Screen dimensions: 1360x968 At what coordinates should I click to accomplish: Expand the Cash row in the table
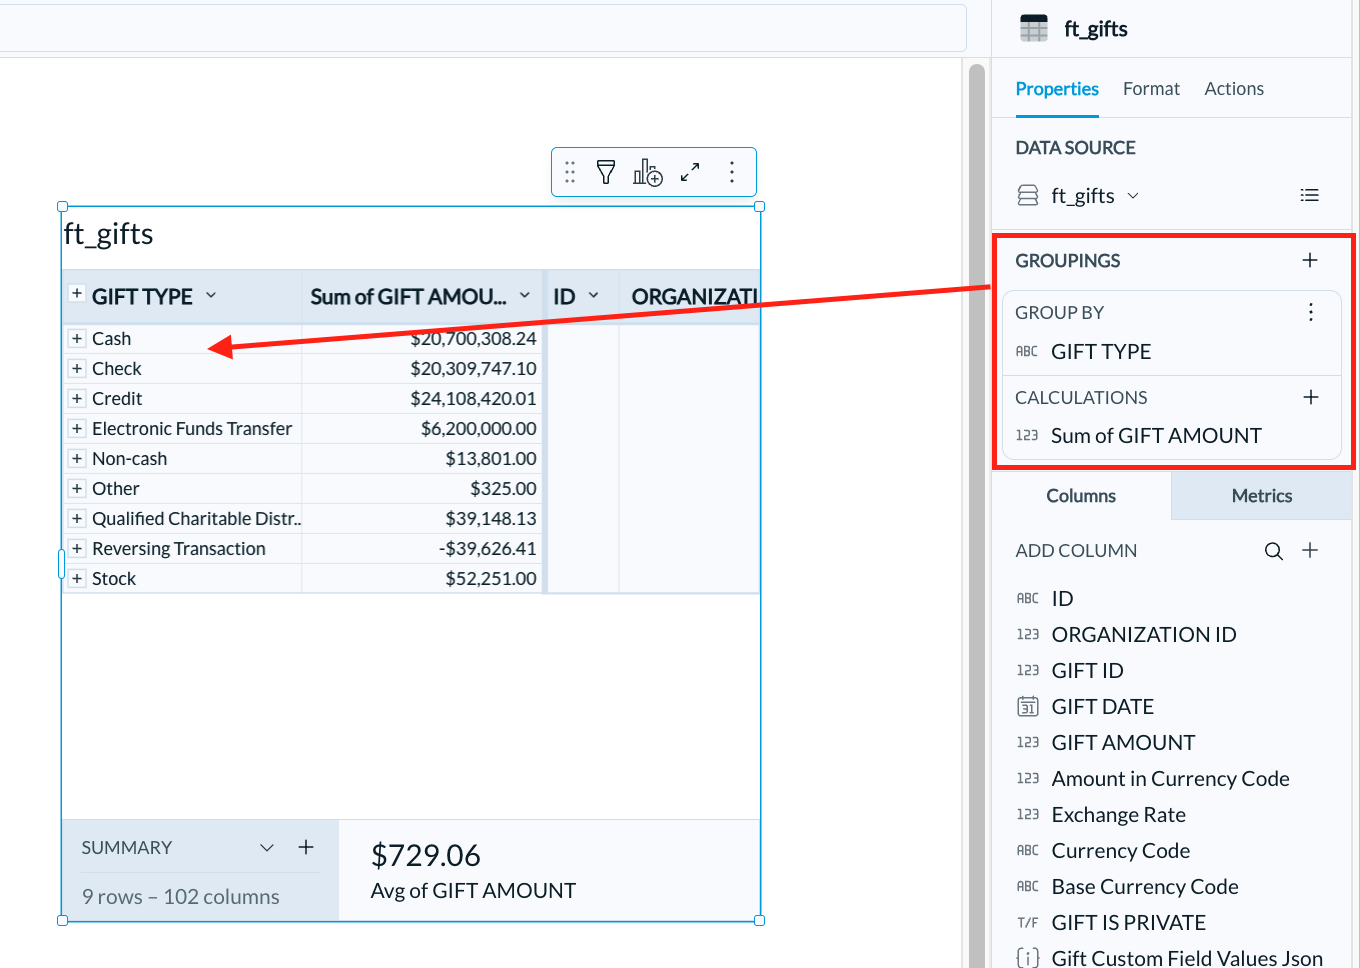(77, 338)
